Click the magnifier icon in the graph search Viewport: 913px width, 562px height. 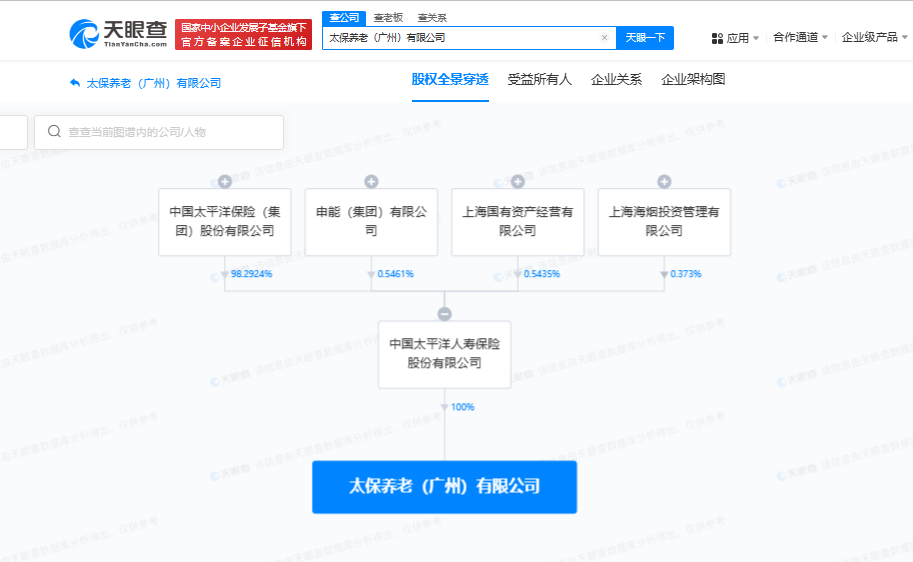pyautogui.click(x=53, y=132)
